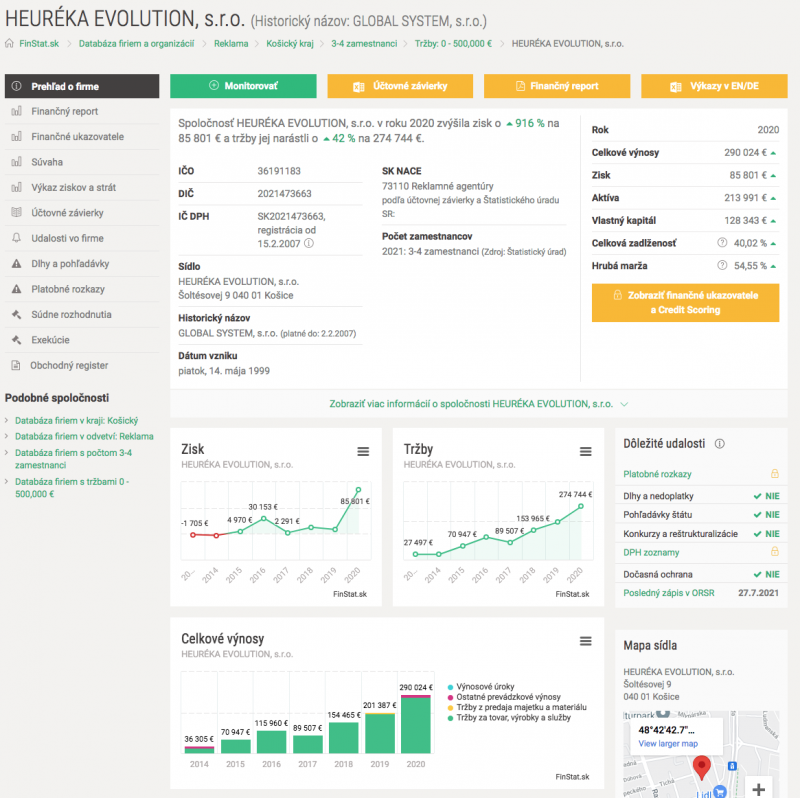Open Súvaha in the sidebar menu
The width and height of the screenshot is (800, 798).
82,162
